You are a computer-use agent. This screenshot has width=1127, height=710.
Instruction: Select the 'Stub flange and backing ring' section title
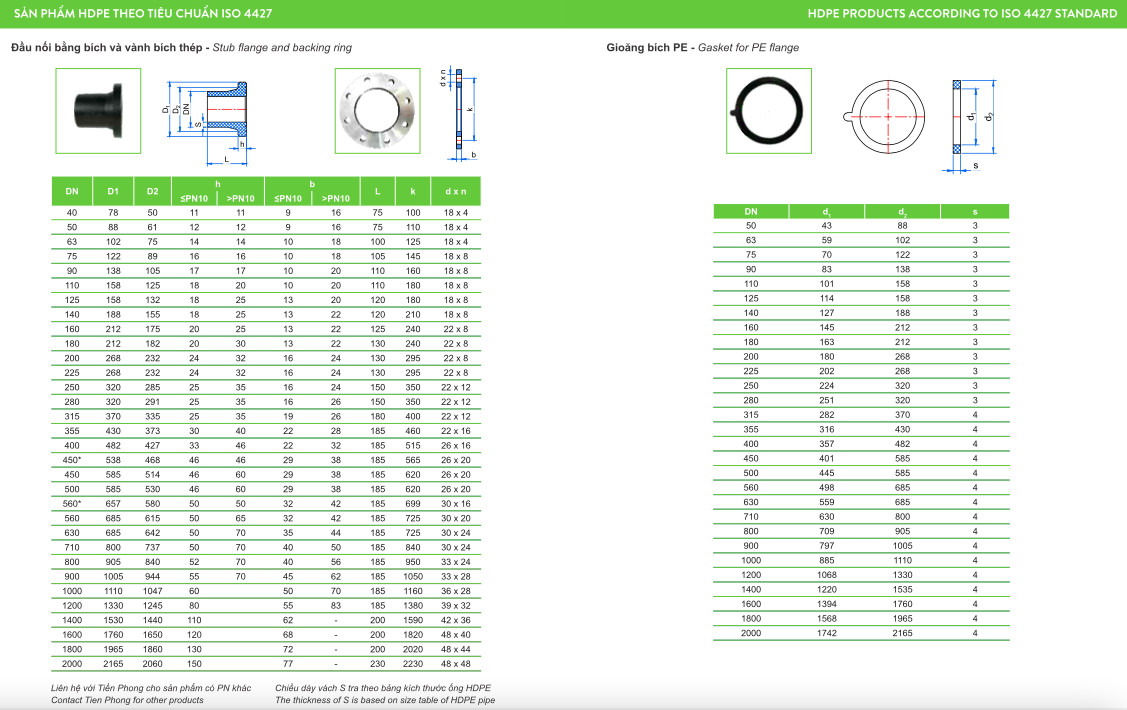[x=181, y=47]
